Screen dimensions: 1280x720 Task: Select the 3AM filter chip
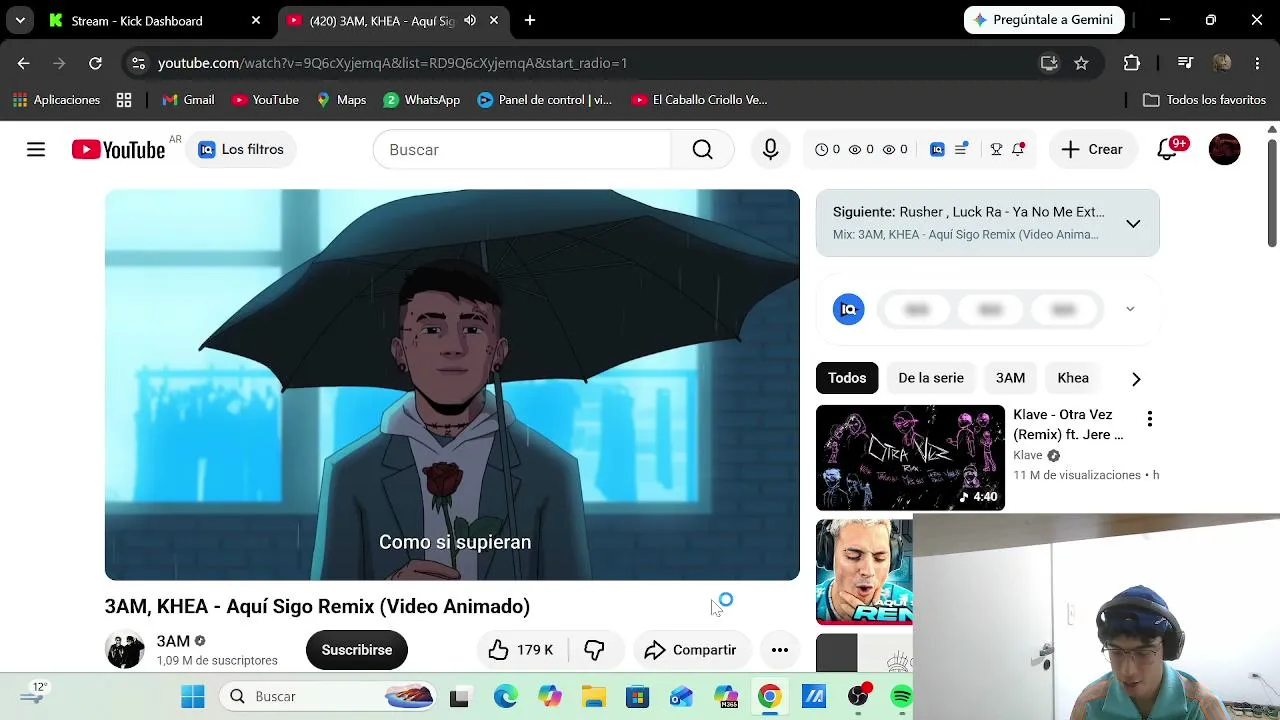click(1010, 378)
